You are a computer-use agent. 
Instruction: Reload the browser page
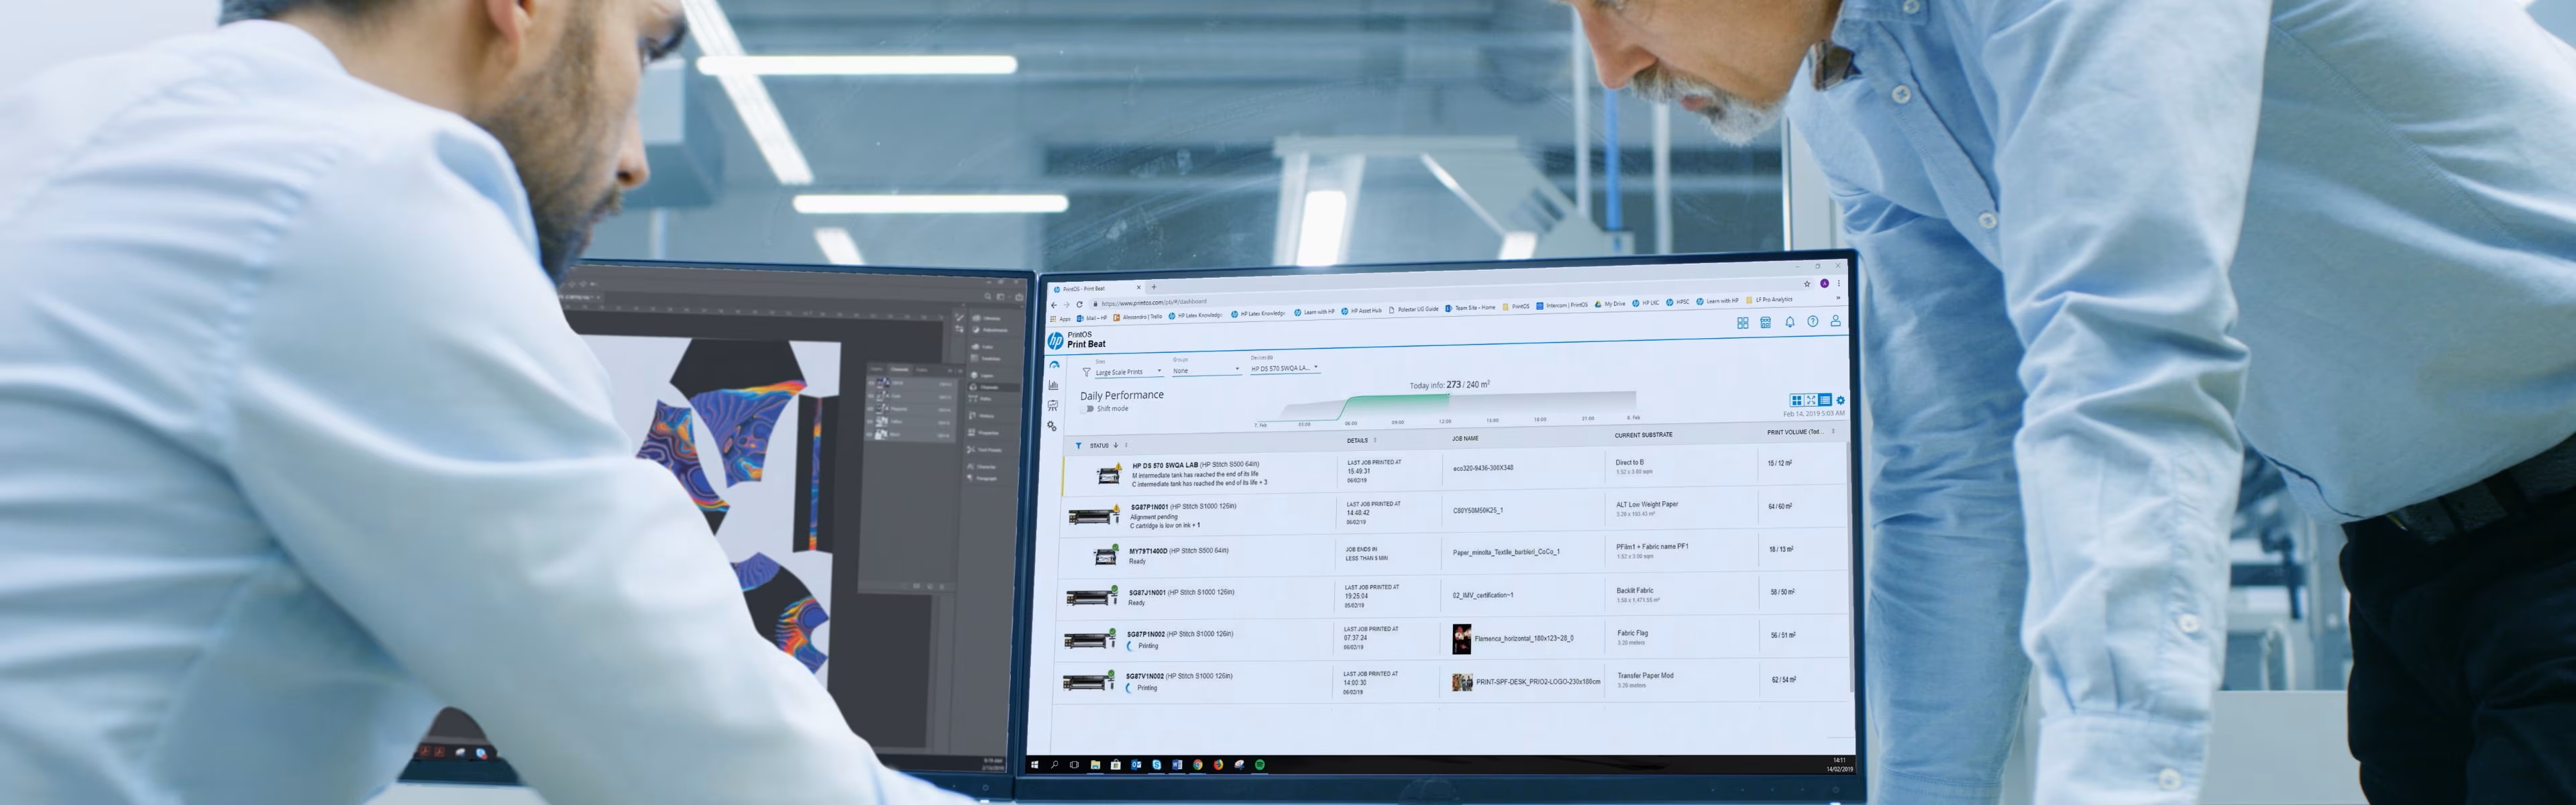pos(1080,304)
